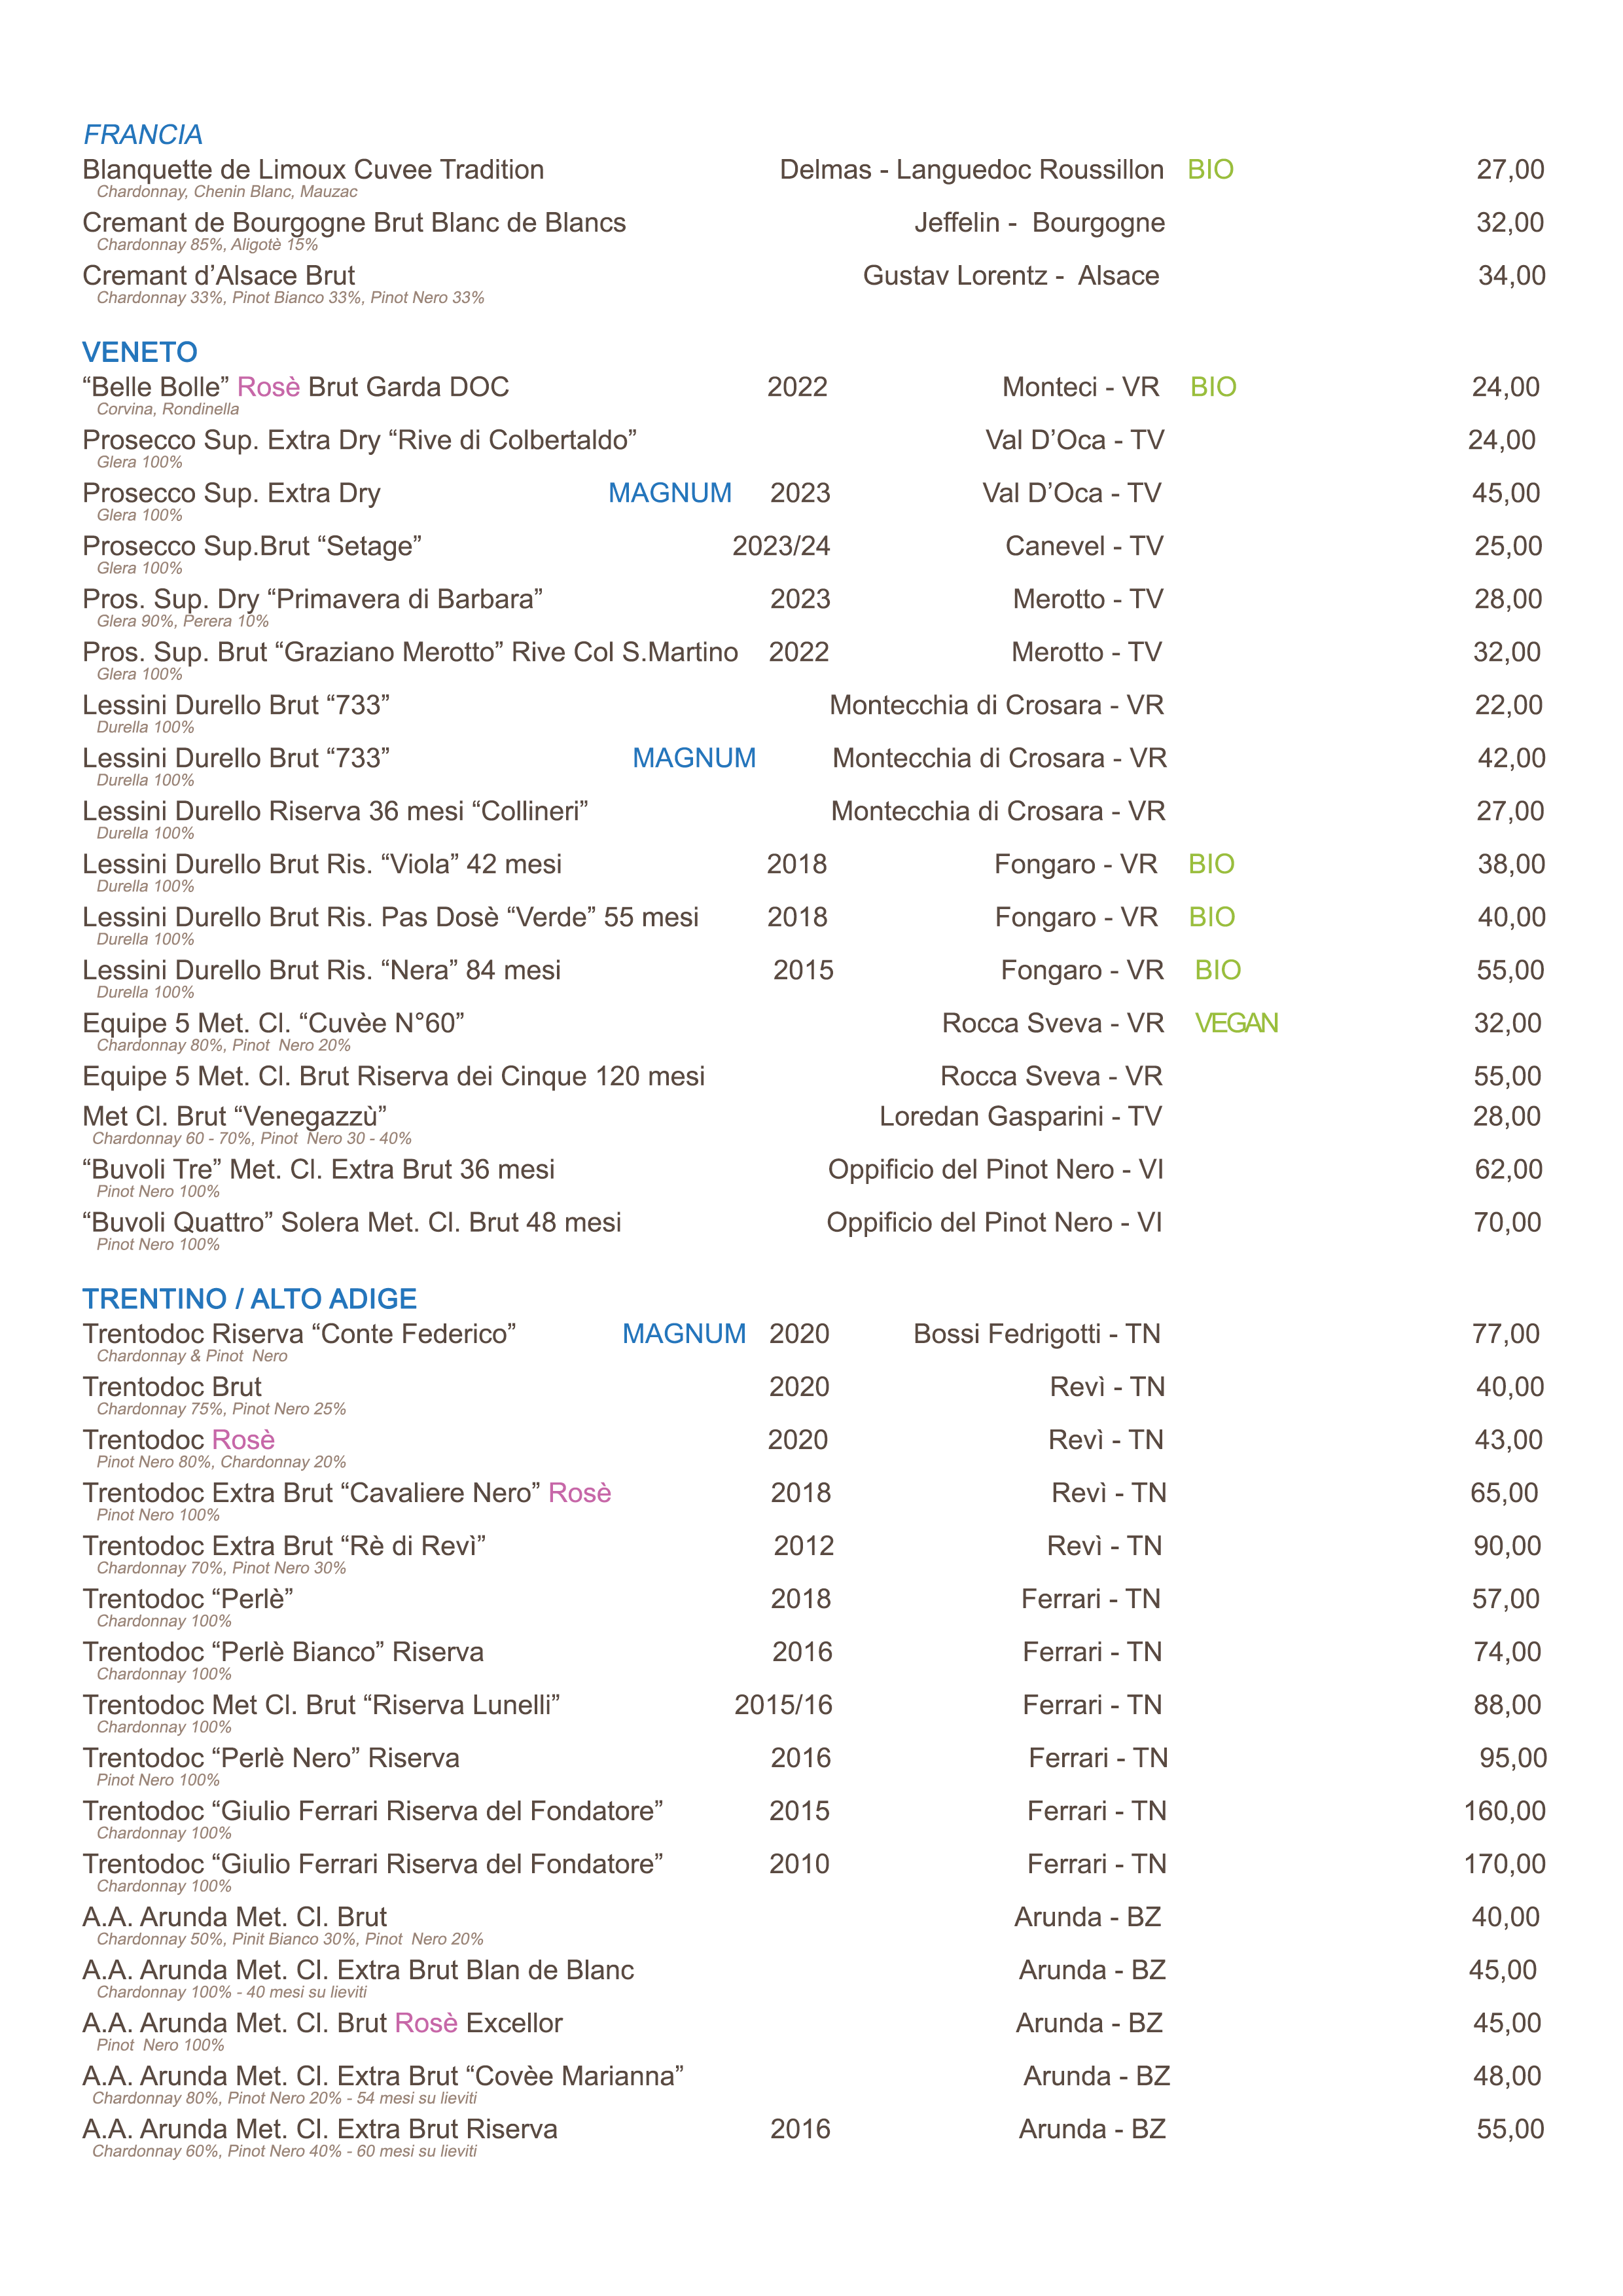The image size is (1623, 2296).
Task: Click the VENETO section heading
Action: tap(140, 352)
